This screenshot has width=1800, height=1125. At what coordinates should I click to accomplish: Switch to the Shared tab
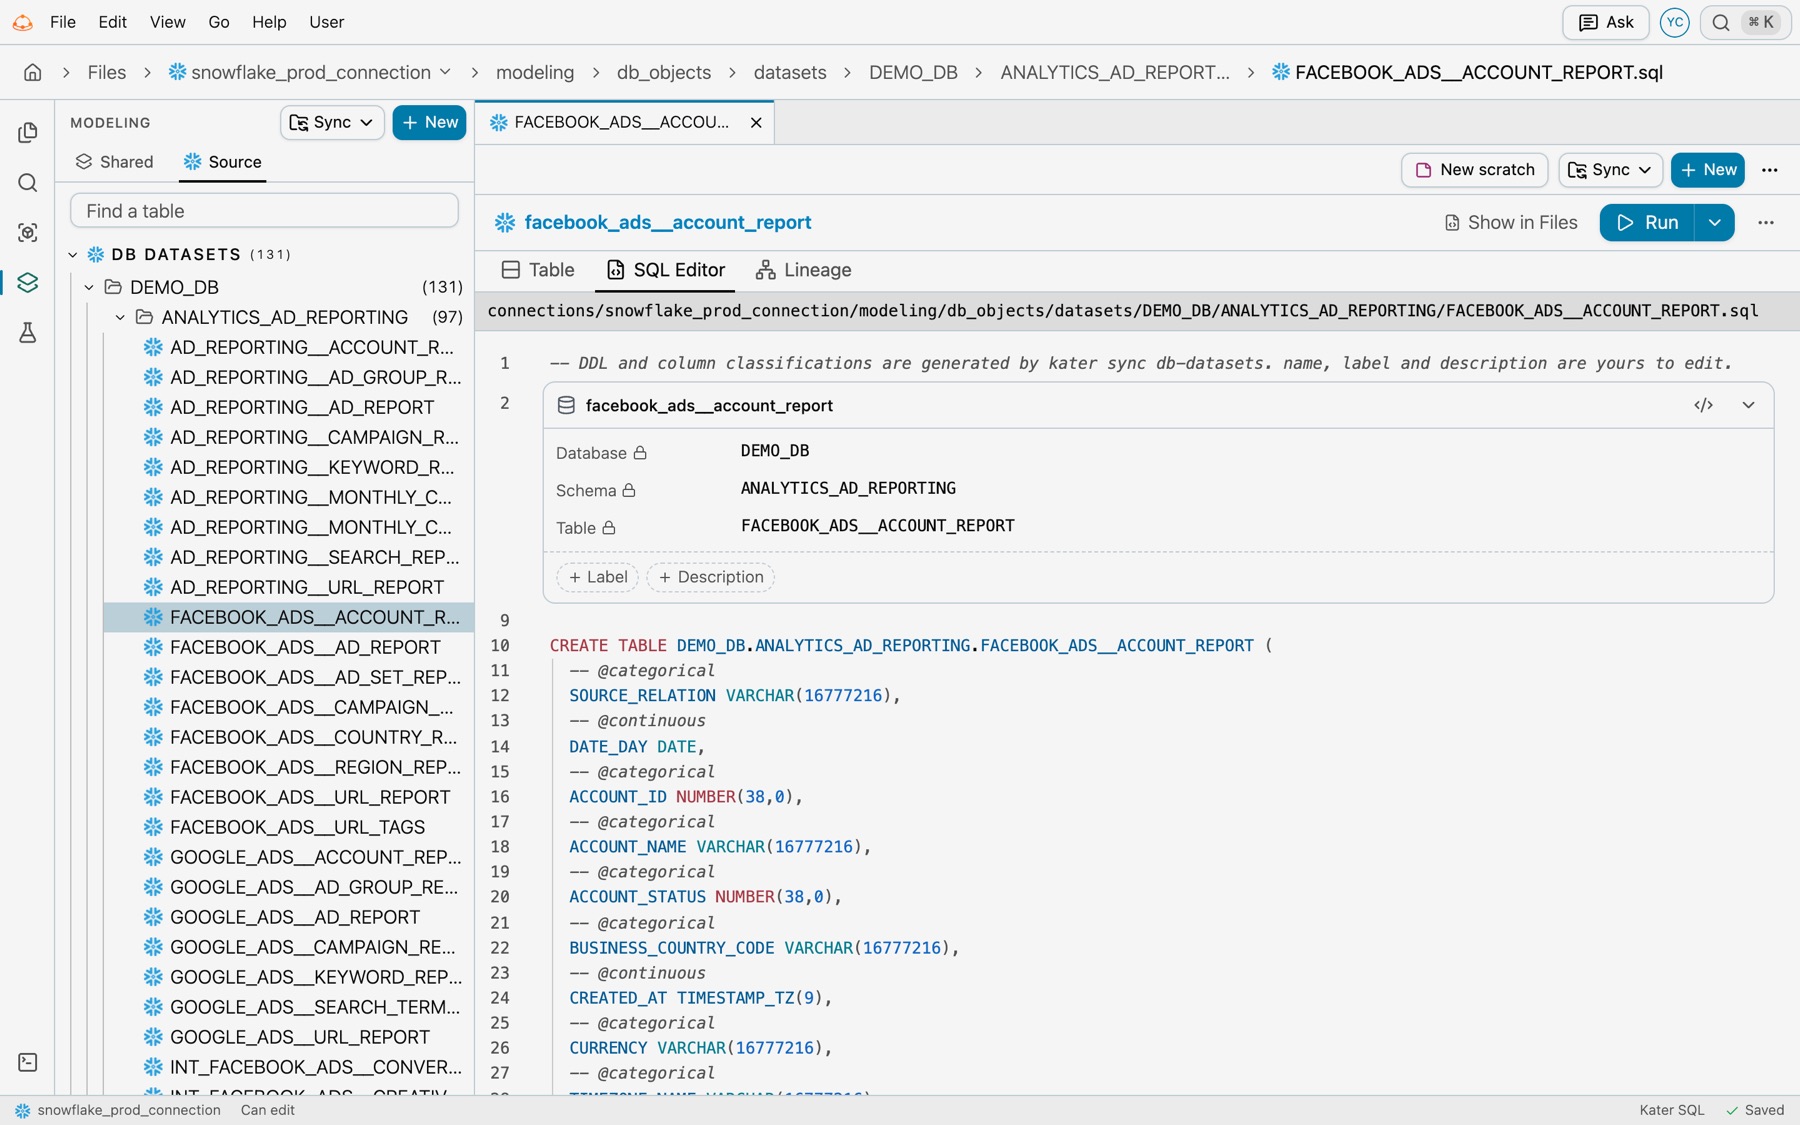click(x=114, y=162)
